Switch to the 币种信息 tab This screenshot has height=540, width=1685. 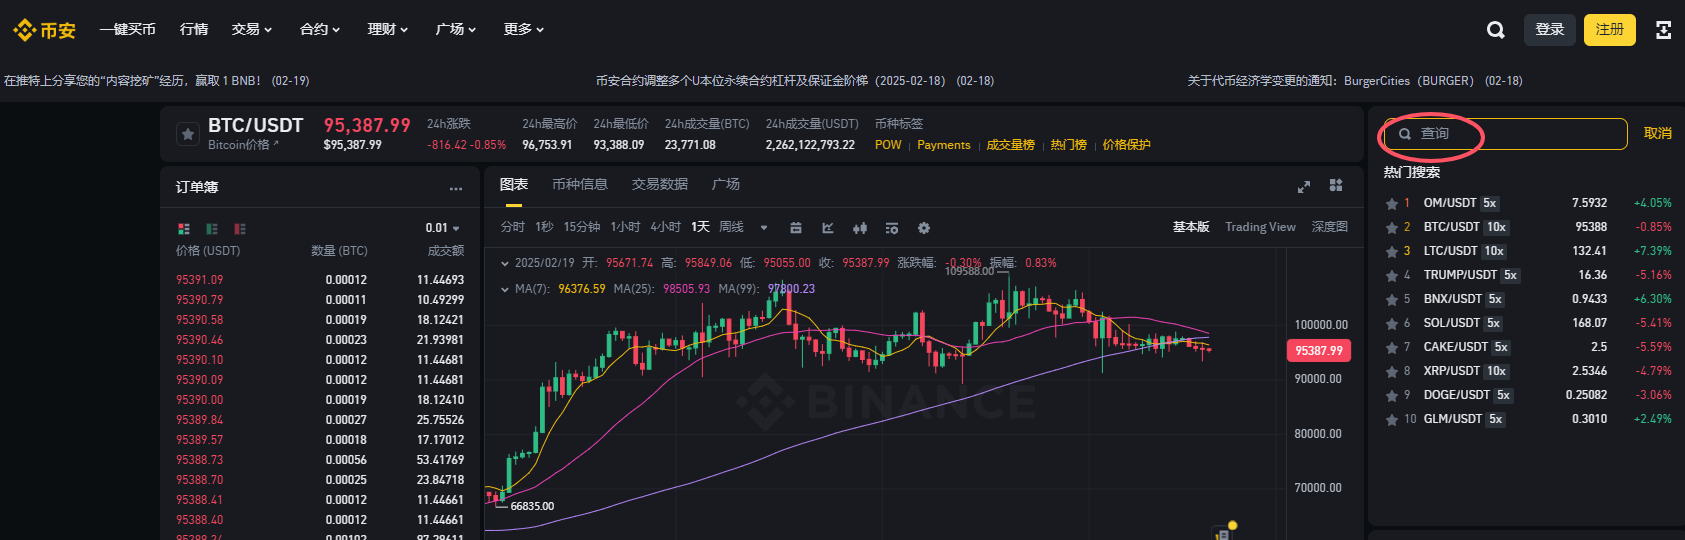(580, 185)
